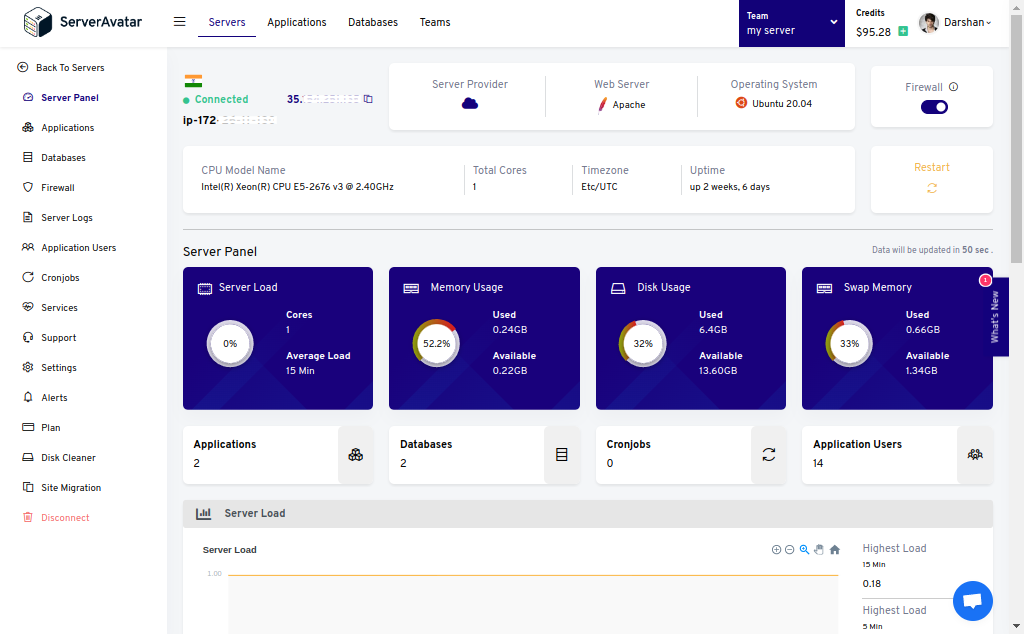This screenshot has height=634, width=1024.
Task: Disable the Firewall toggle
Action: (932, 106)
